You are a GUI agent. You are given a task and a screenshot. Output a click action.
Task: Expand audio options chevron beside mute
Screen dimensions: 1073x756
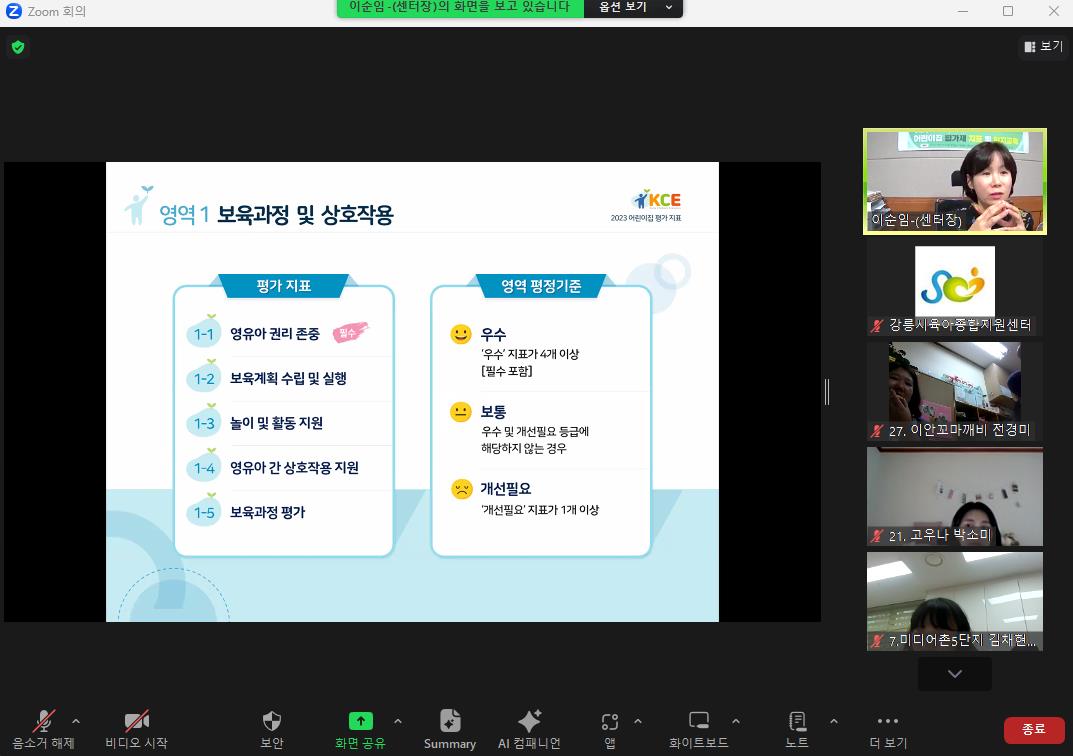[x=76, y=721]
